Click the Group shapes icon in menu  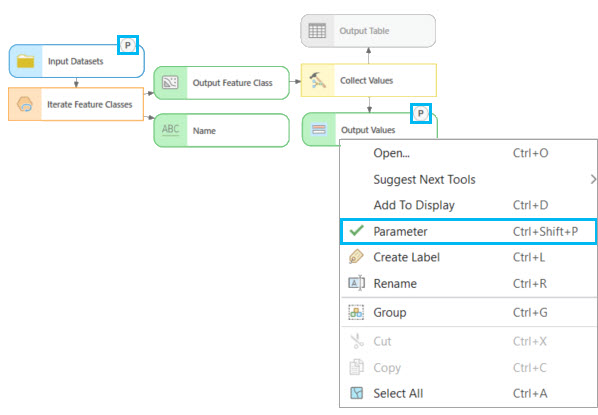pos(356,312)
